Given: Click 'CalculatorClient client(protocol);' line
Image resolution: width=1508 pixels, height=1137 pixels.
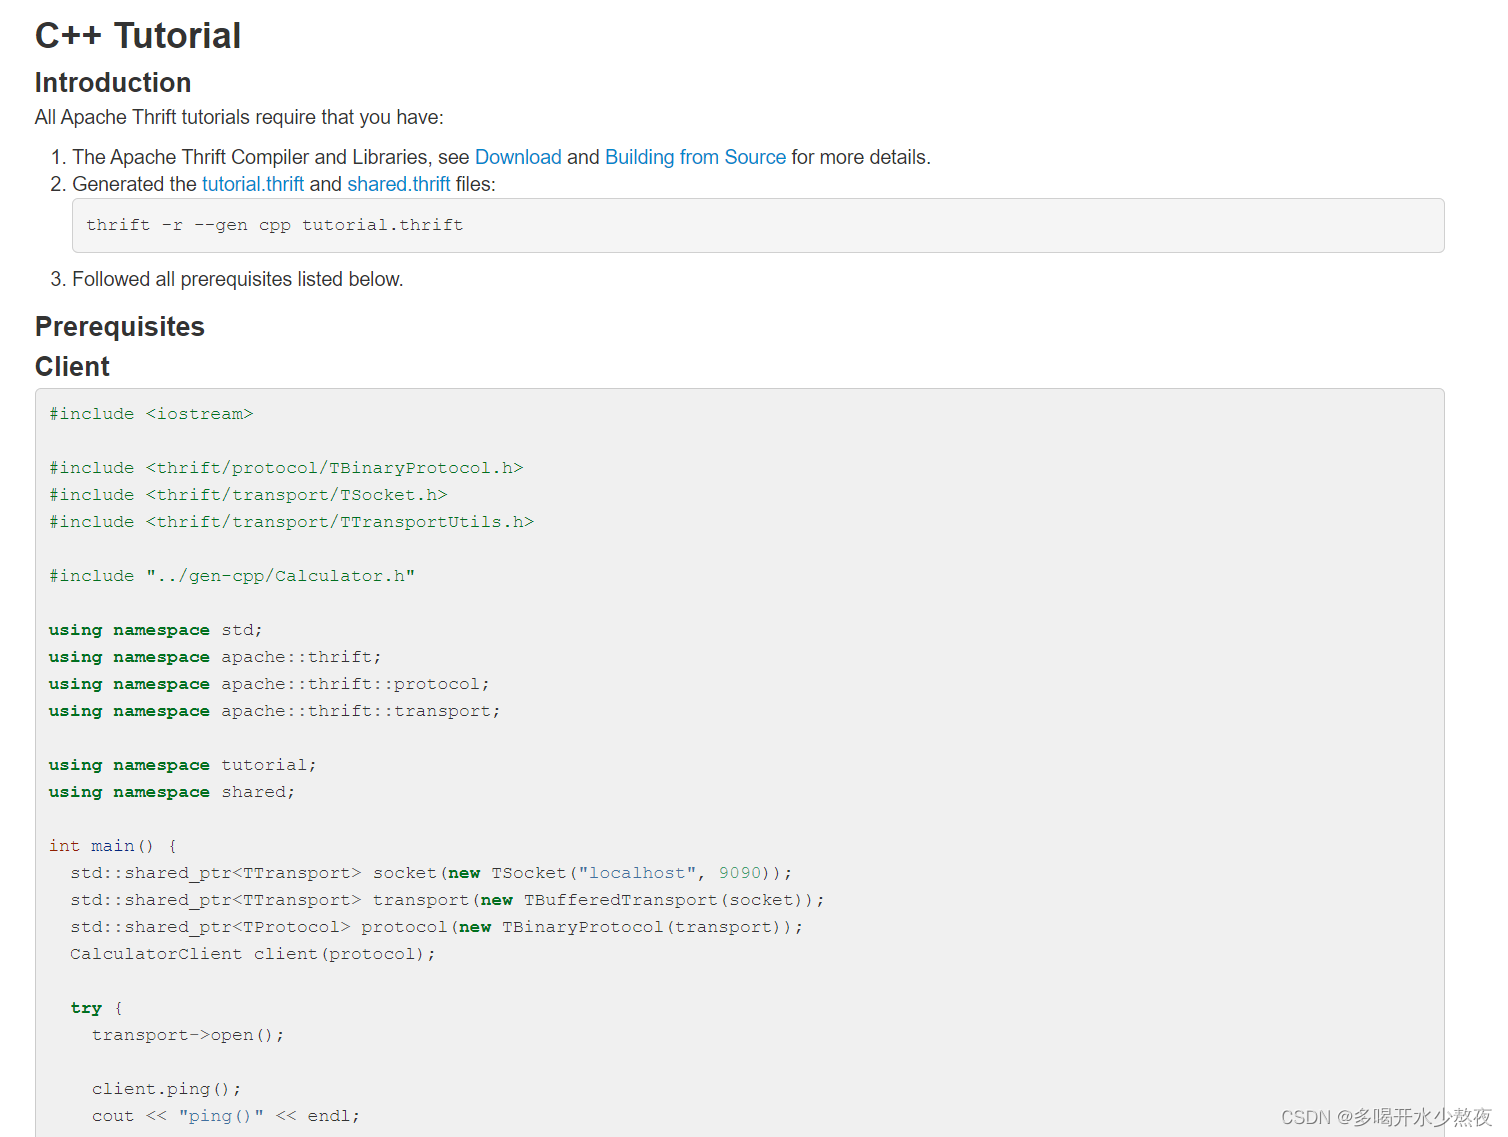Looking at the screenshot, I should click(253, 954).
